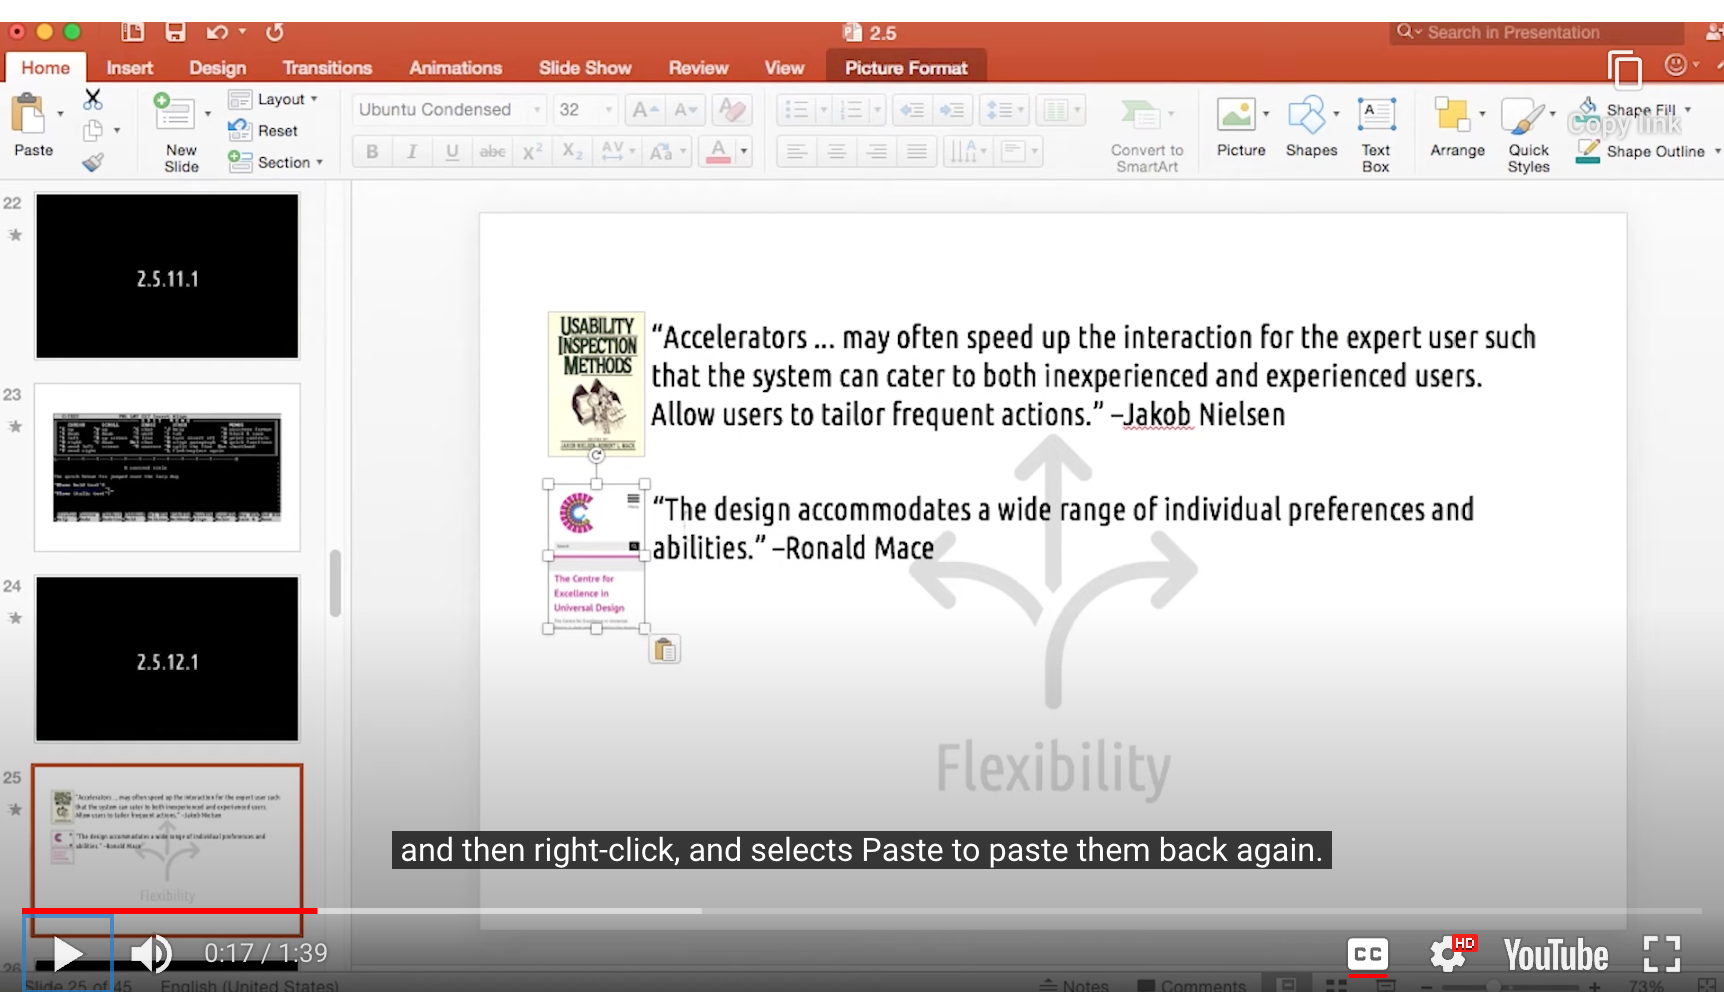Toggle Superscript formatting
This screenshot has height=992, width=1724.
pyautogui.click(x=532, y=151)
